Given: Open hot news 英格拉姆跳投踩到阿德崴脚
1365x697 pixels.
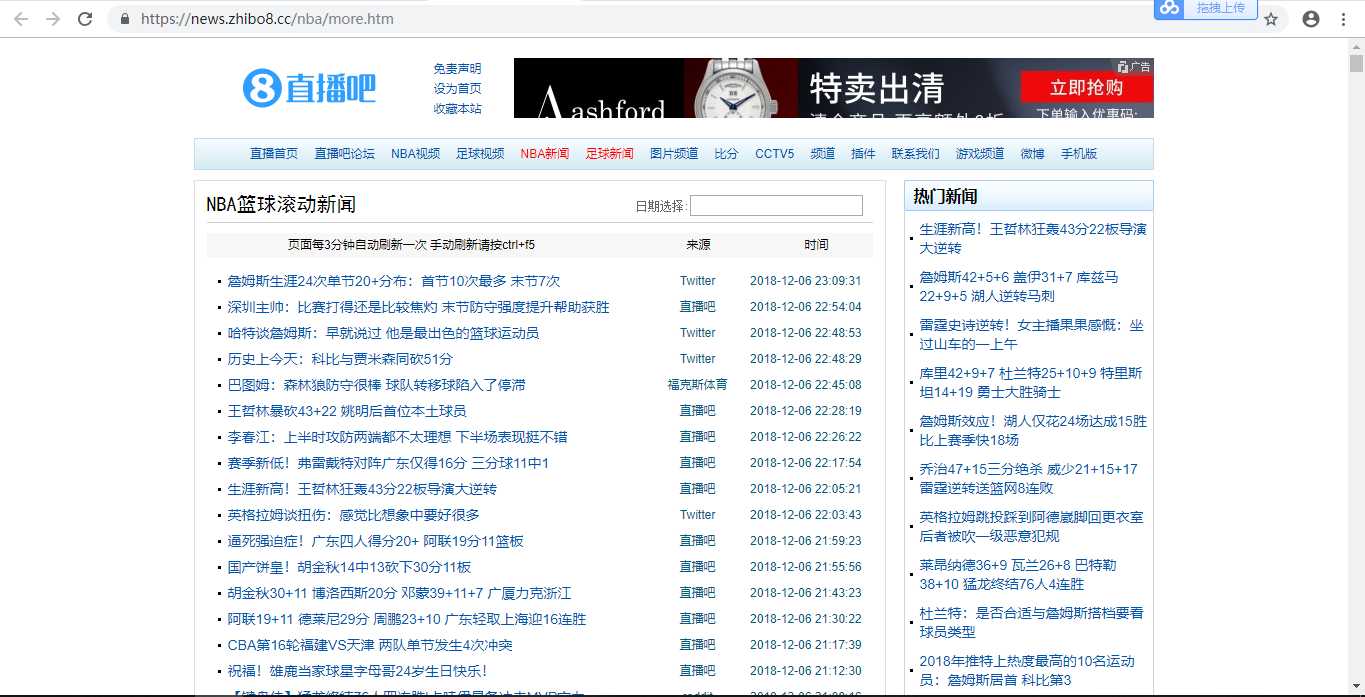Looking at the screenshot, I should pyautogui.click(x=1032, y=526).
